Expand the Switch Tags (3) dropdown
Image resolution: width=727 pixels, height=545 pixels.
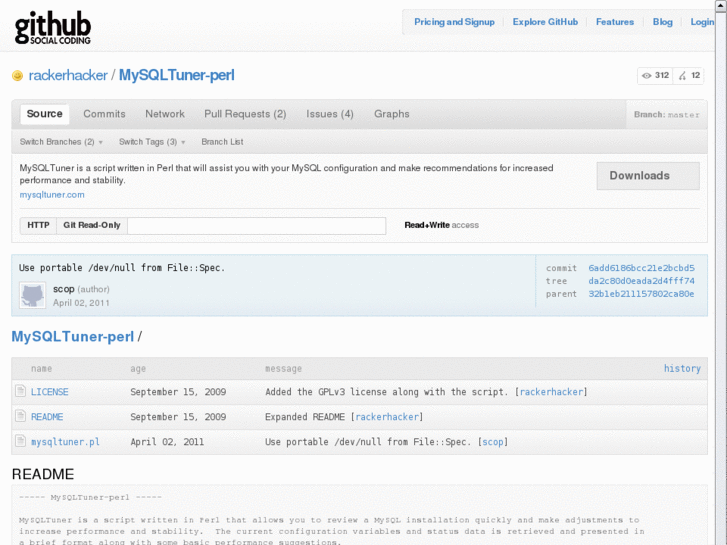152,142
